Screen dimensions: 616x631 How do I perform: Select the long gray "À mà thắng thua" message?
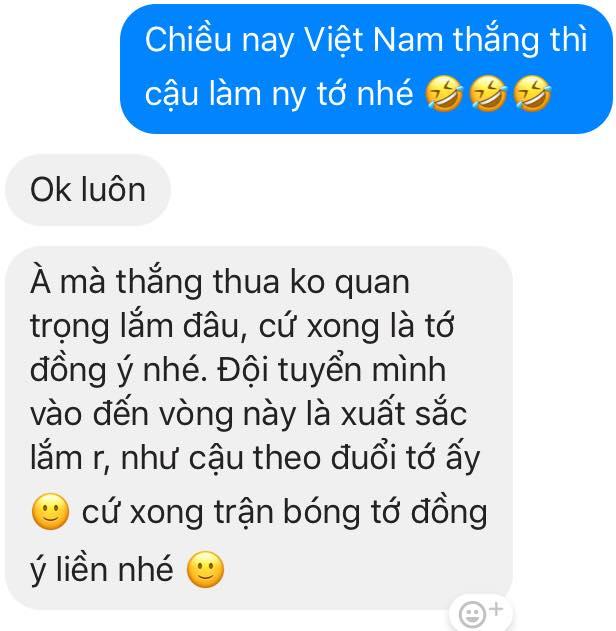tap(259, 427)
